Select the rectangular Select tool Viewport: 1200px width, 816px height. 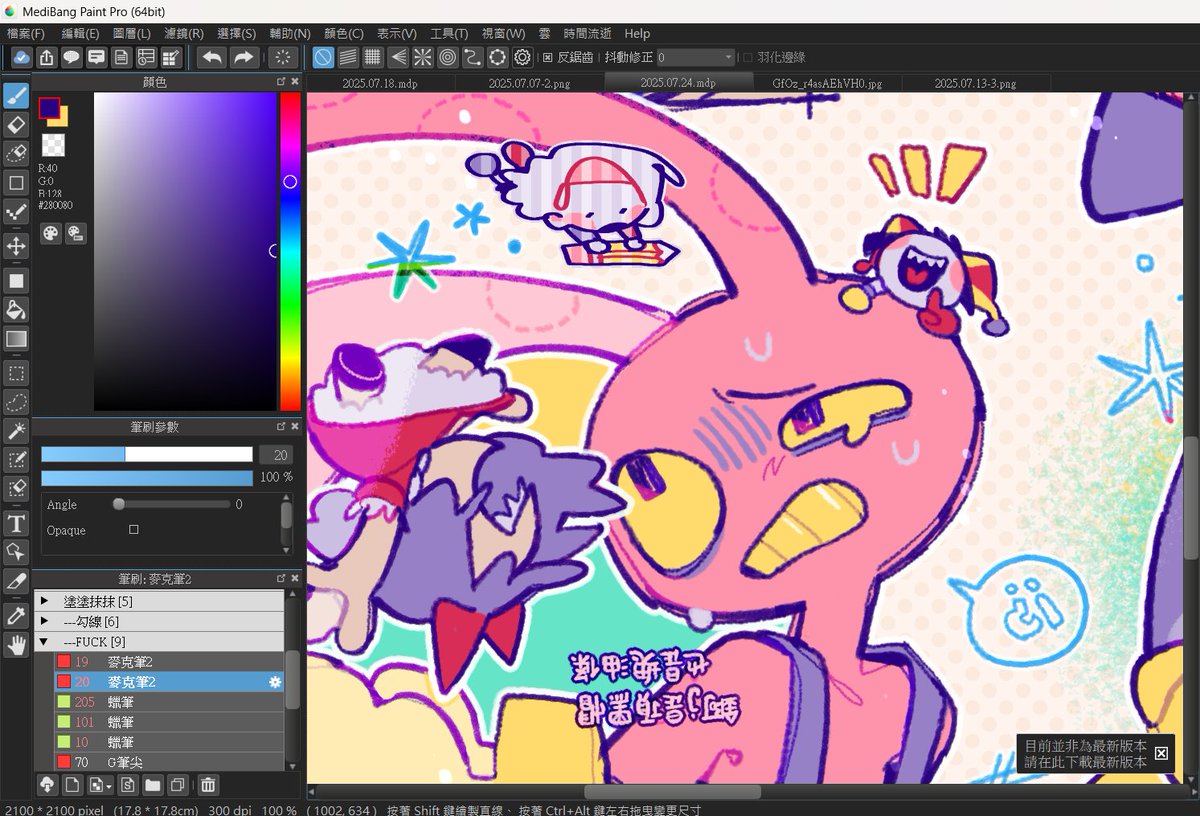point(16,373)
